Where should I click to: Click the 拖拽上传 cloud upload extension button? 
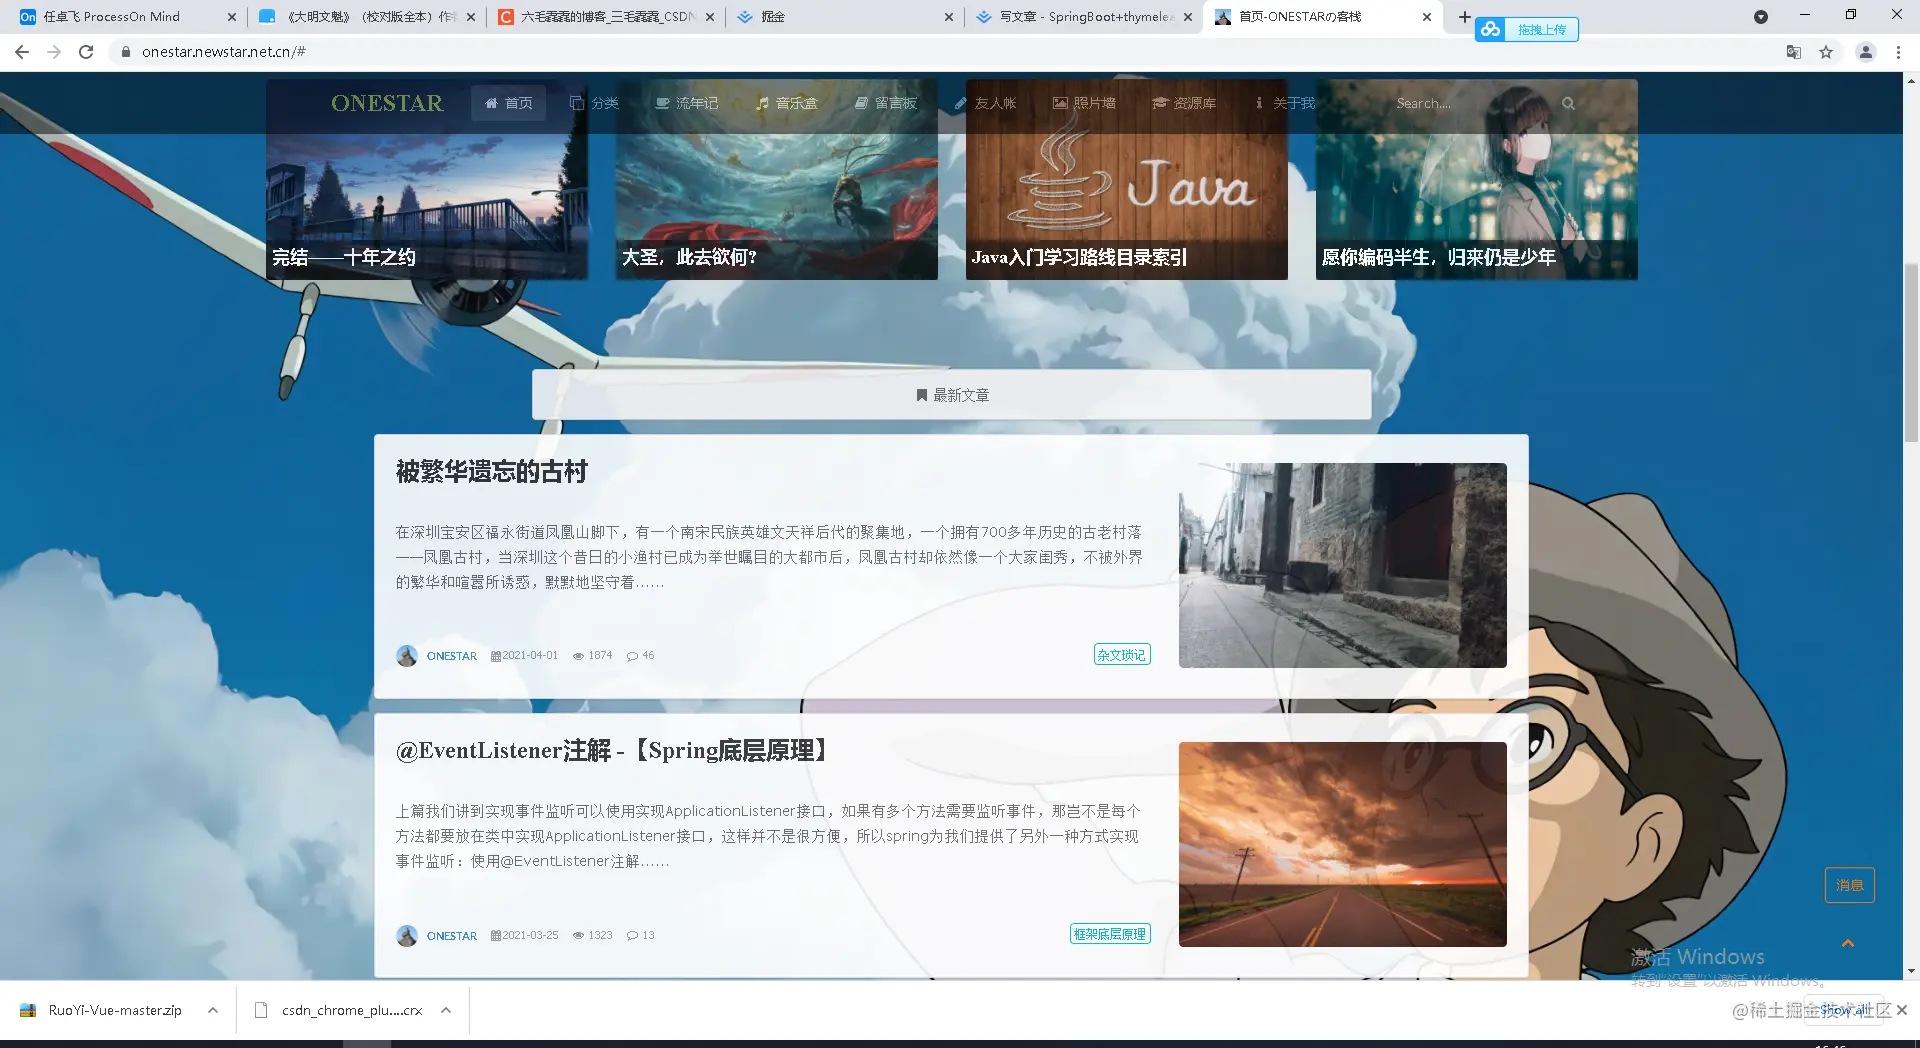click(1527, 30)
